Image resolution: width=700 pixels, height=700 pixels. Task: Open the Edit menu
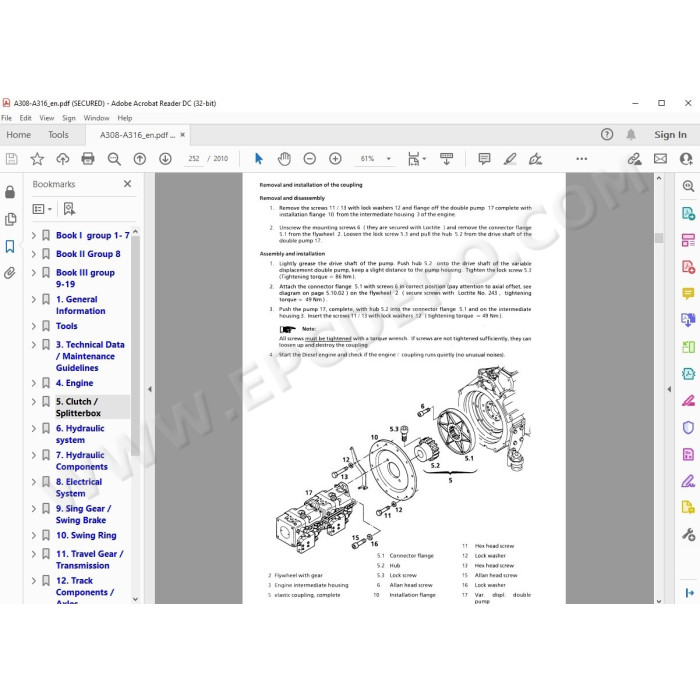(25, 118)
